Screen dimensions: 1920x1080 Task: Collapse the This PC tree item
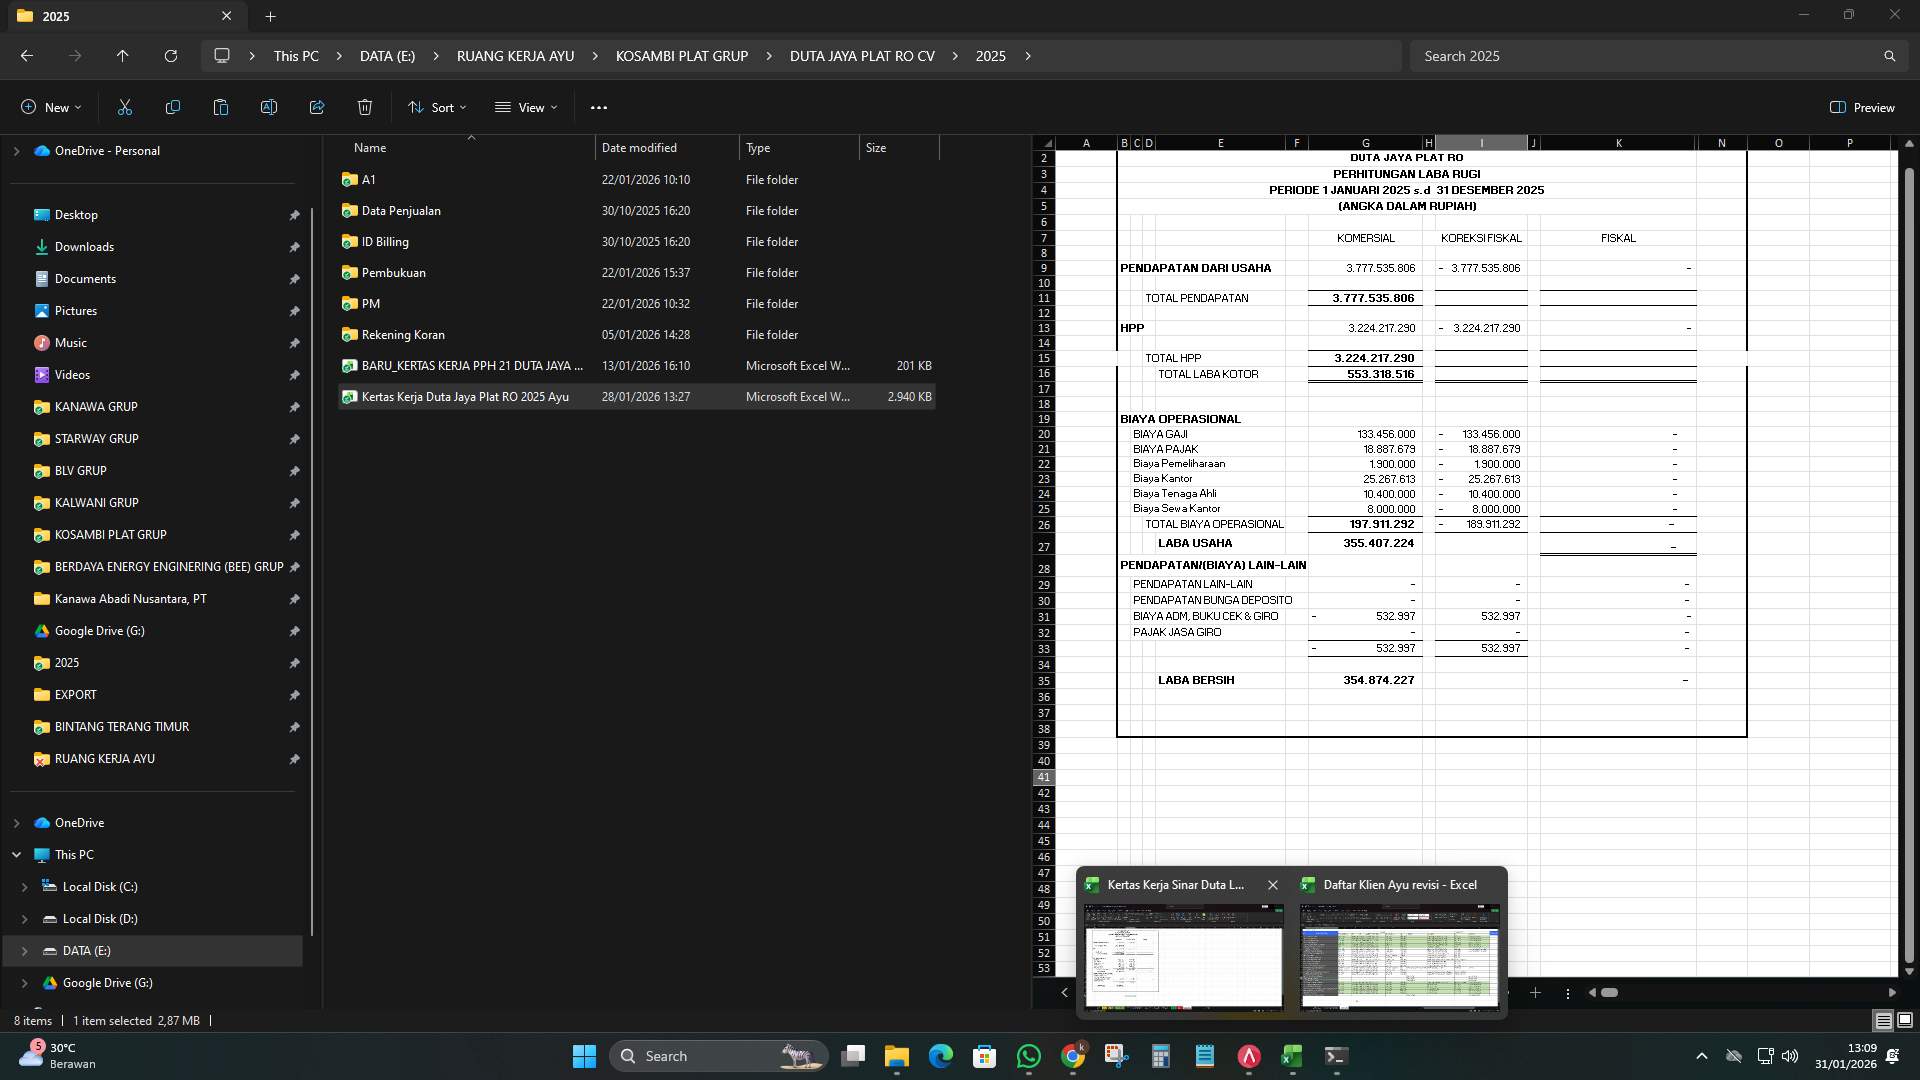tap(16, 855)
